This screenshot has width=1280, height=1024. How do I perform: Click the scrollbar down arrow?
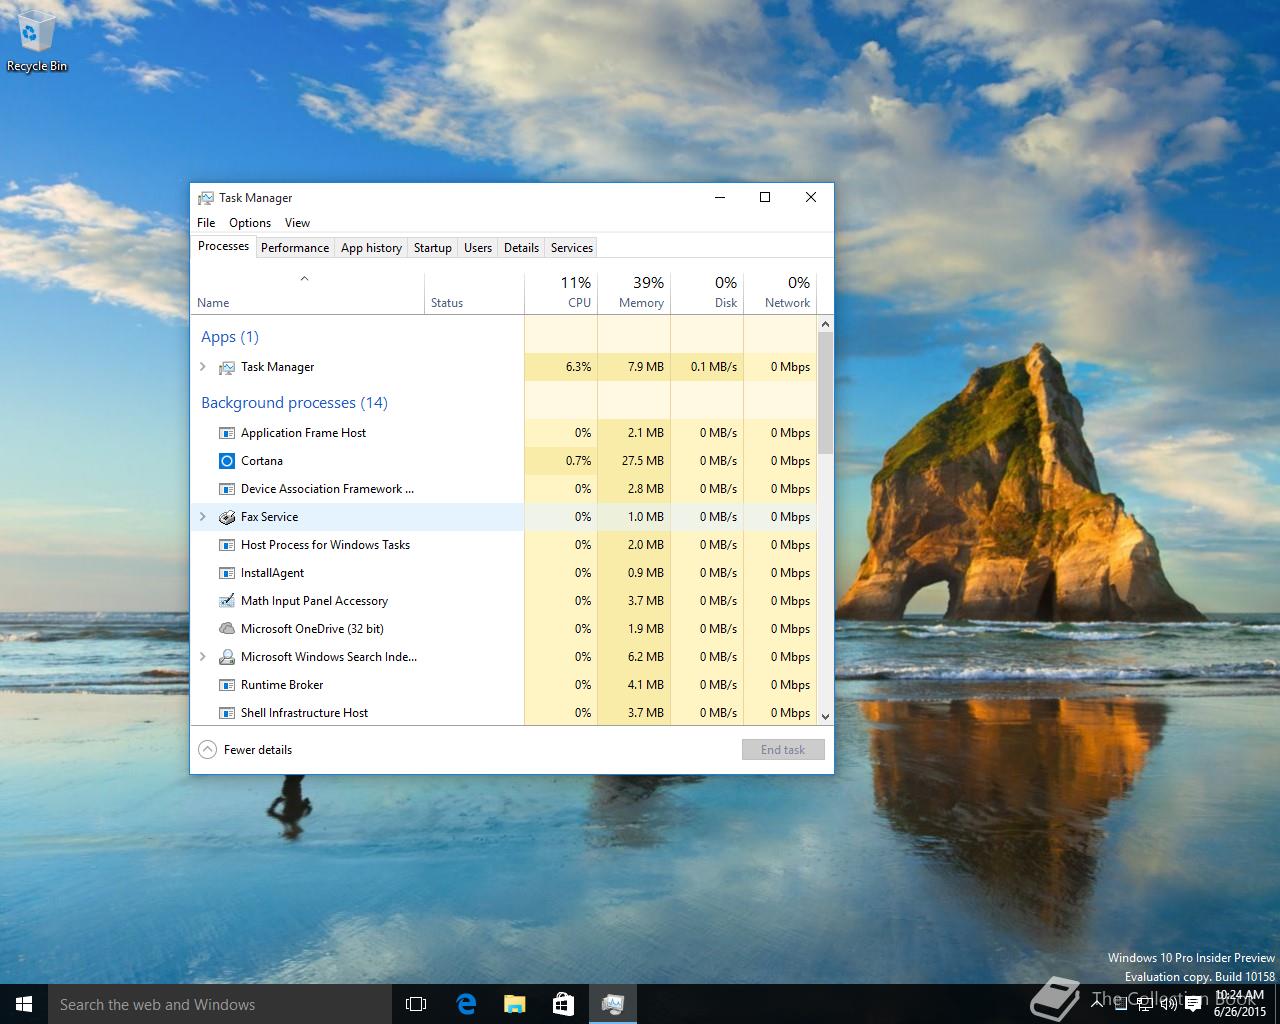[x=825, y=716]
